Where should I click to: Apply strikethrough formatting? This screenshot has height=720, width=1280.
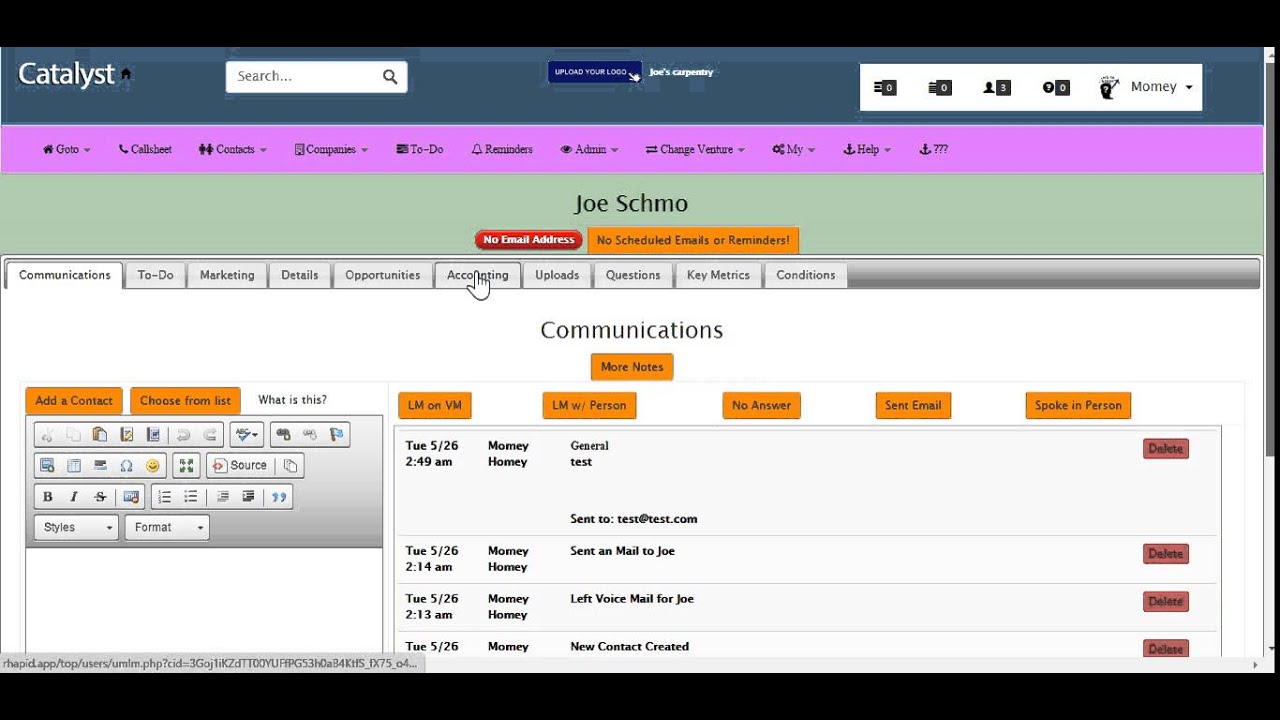click(99, 497)
